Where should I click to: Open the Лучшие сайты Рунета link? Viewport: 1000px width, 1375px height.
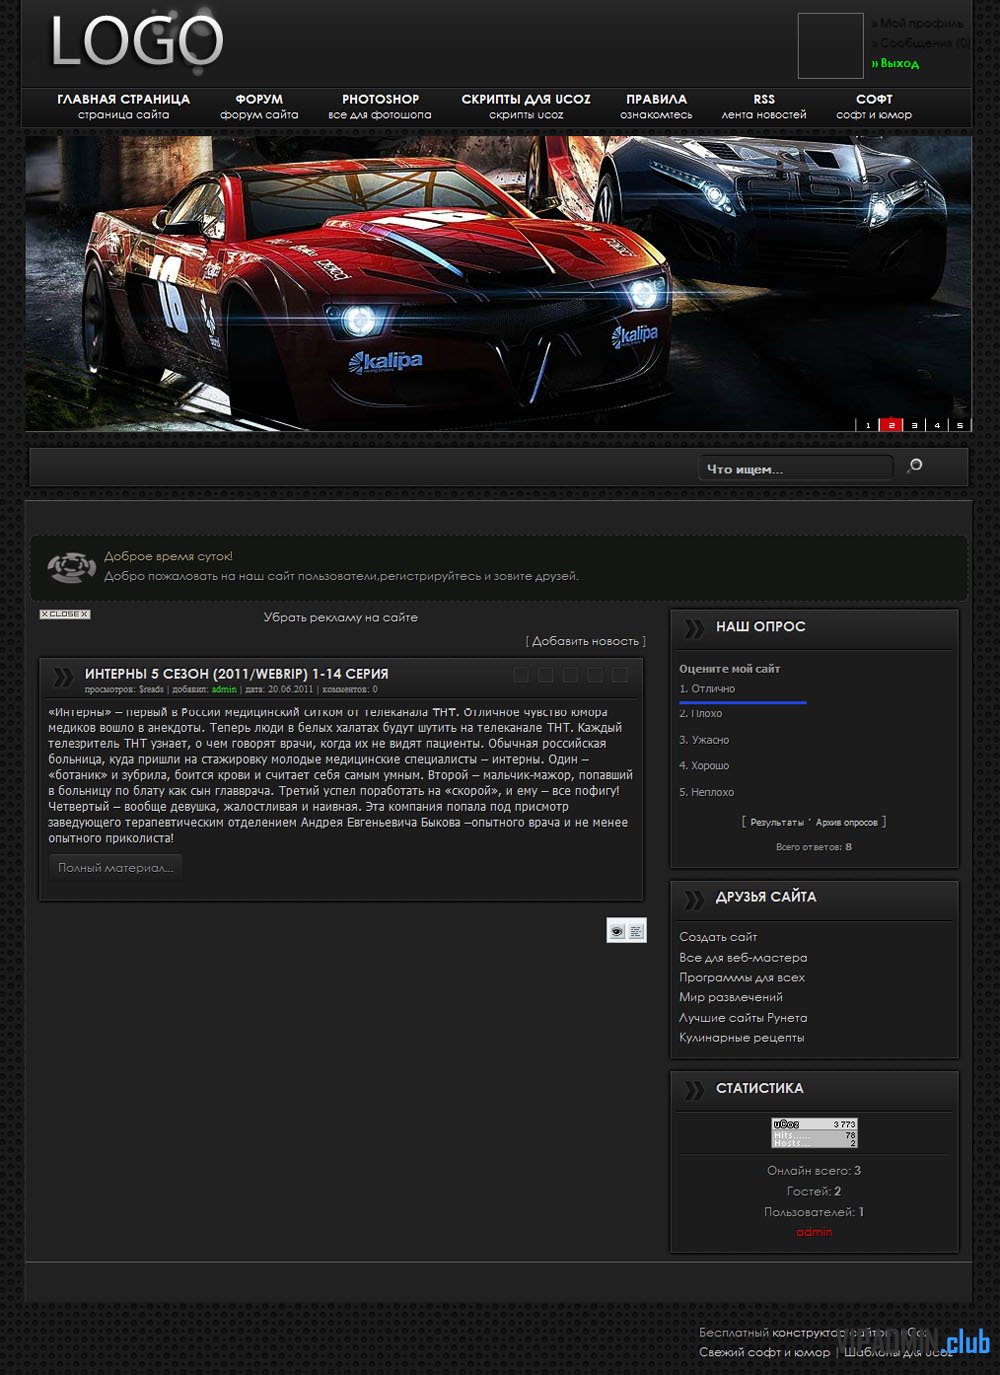(743, 1017)
